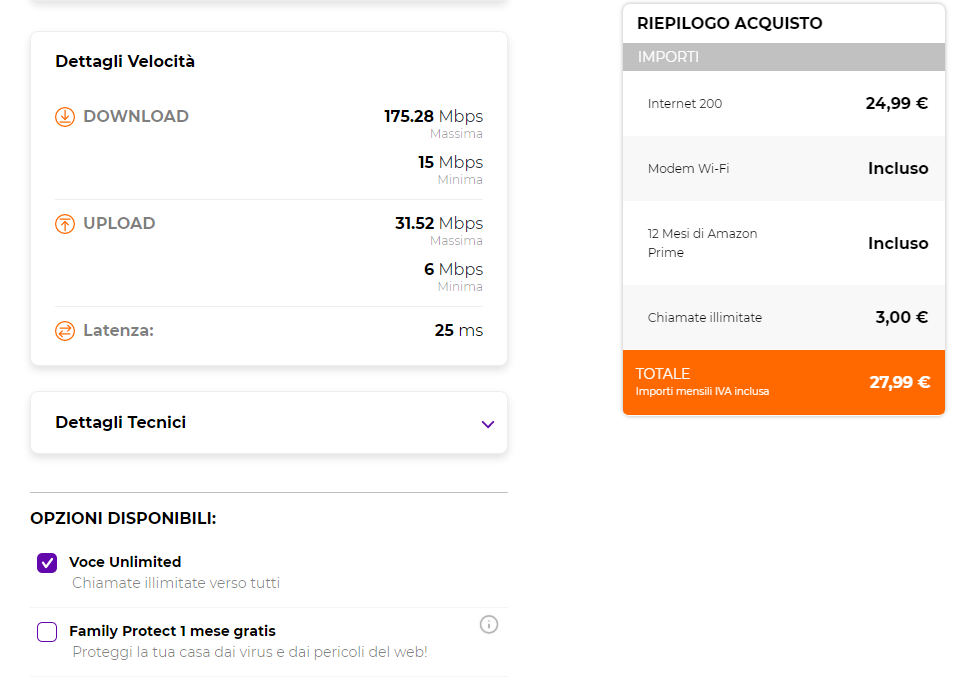Click the Internet 200 summary row

pyautogui.click(x=784, y=103)
